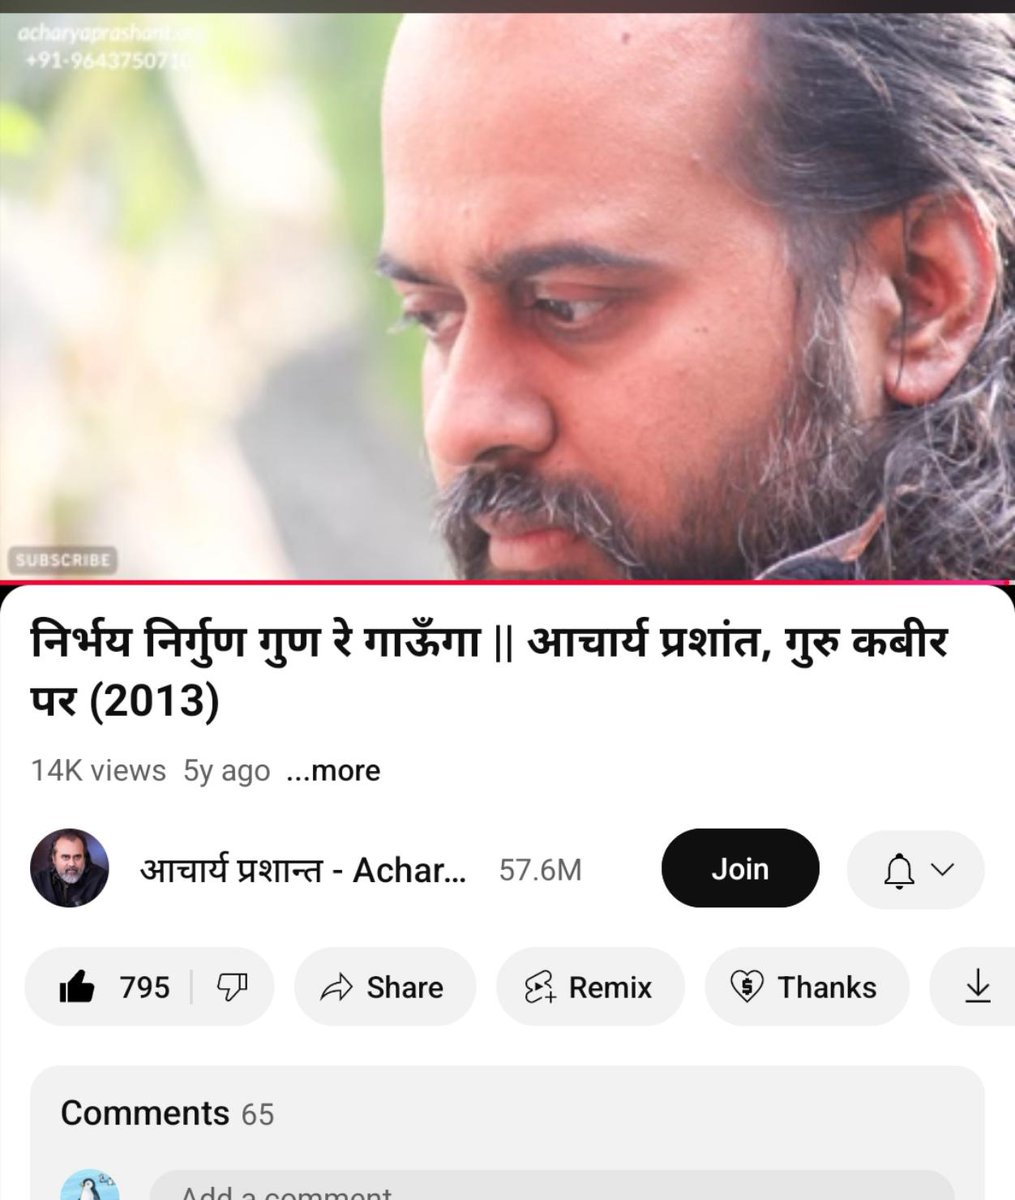Open the Acharya Prashant channel avatar
Viewport: 1015px width, 1200px height.
(x=68, y=869)
